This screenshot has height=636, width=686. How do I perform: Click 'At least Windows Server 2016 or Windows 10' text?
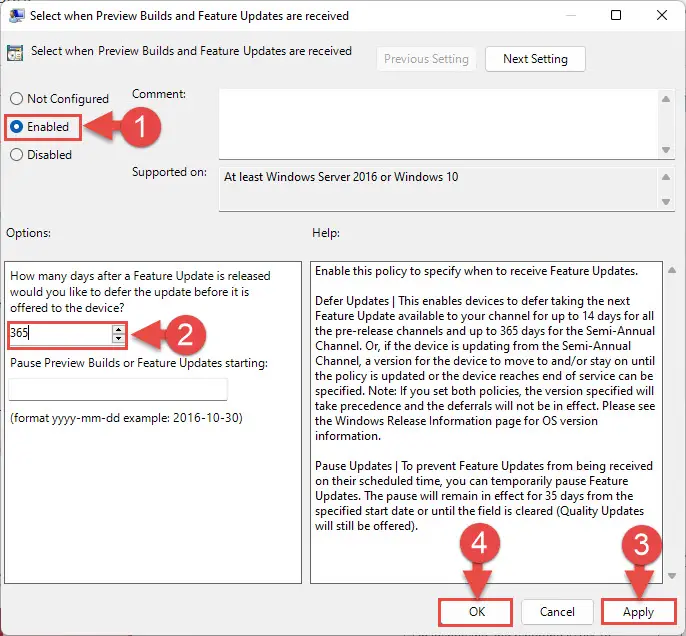pyautogui.click(x=341, y=177)
